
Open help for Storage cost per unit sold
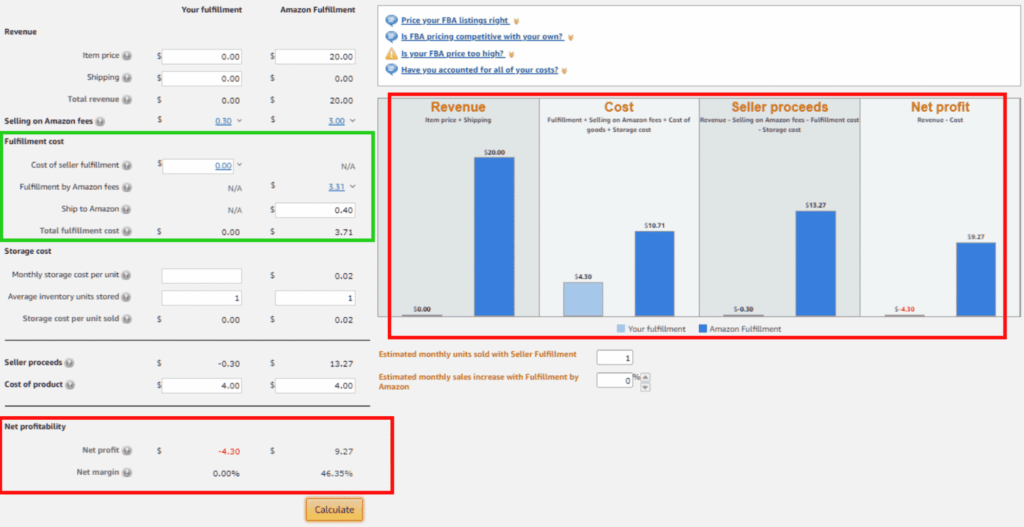(x=127, y=319)
